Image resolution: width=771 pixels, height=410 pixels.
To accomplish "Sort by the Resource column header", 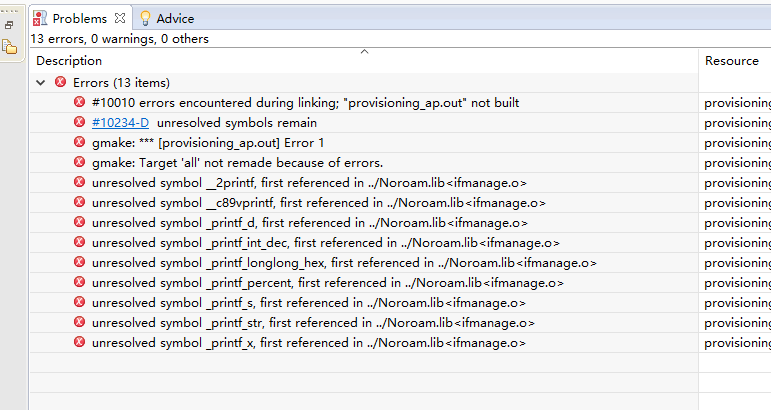I will [x=731, y=61].
